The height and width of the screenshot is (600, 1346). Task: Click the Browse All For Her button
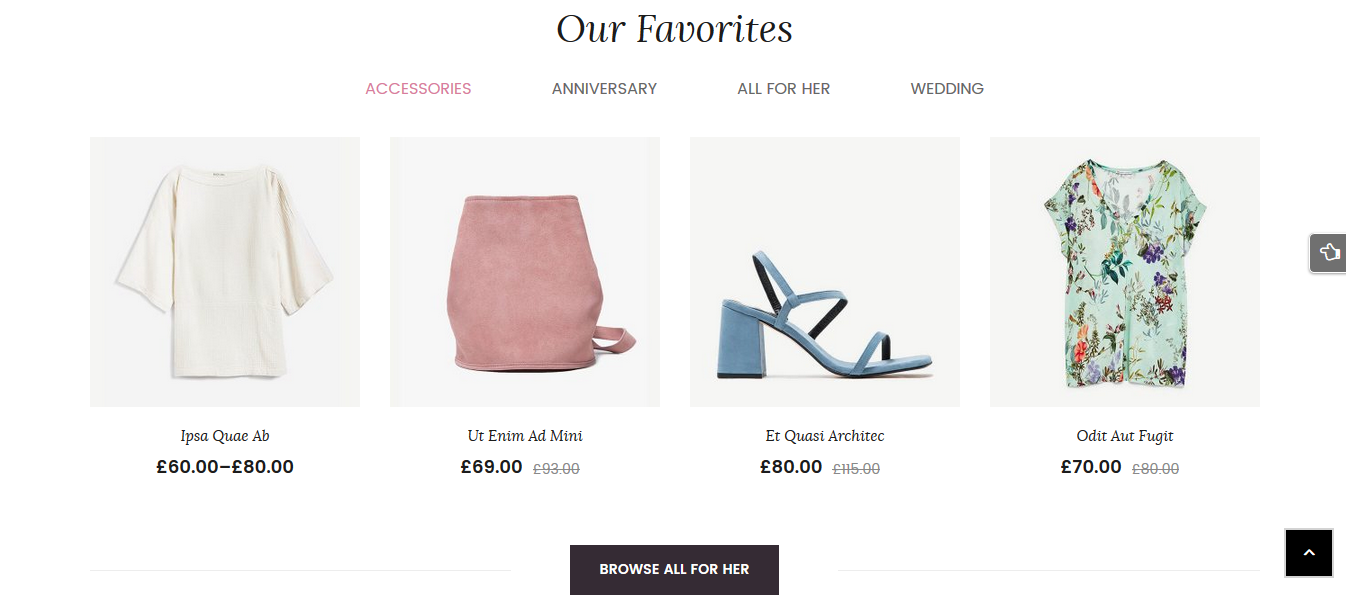click(674, 569)
